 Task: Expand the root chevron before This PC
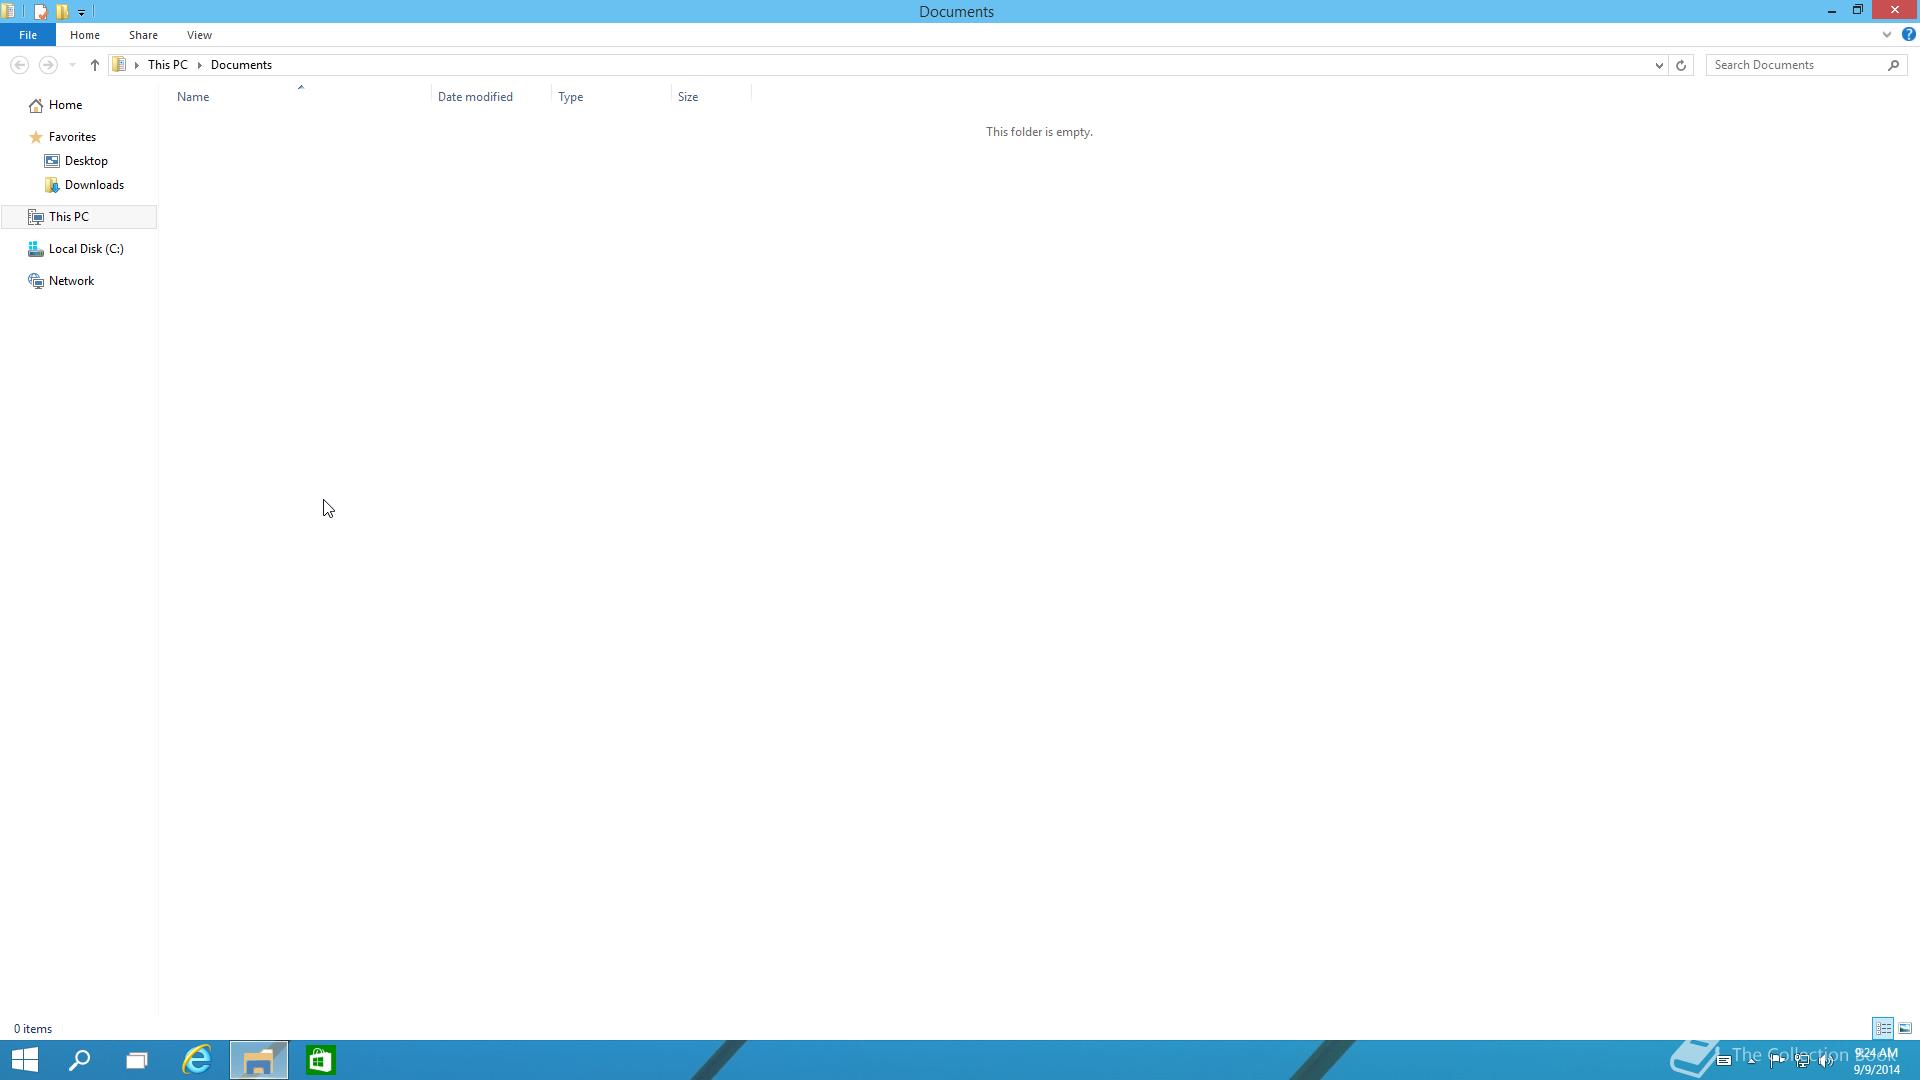[x=137, y=65]
